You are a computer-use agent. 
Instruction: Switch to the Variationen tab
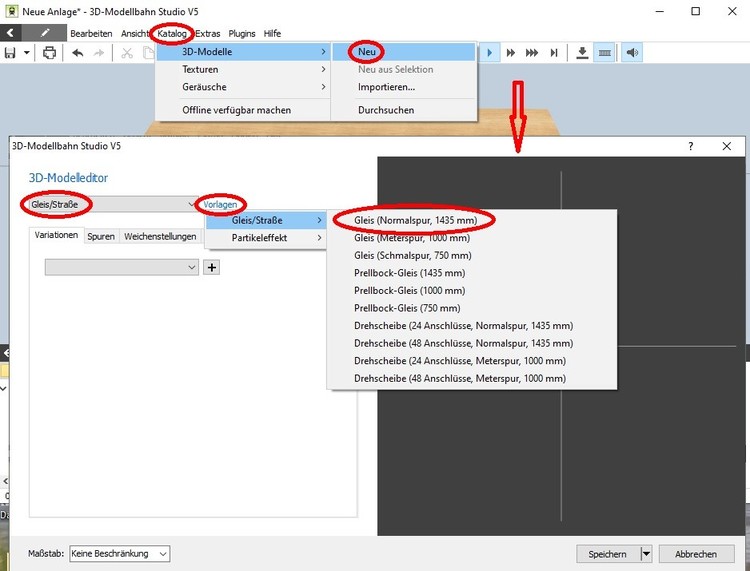pos(56,235)
